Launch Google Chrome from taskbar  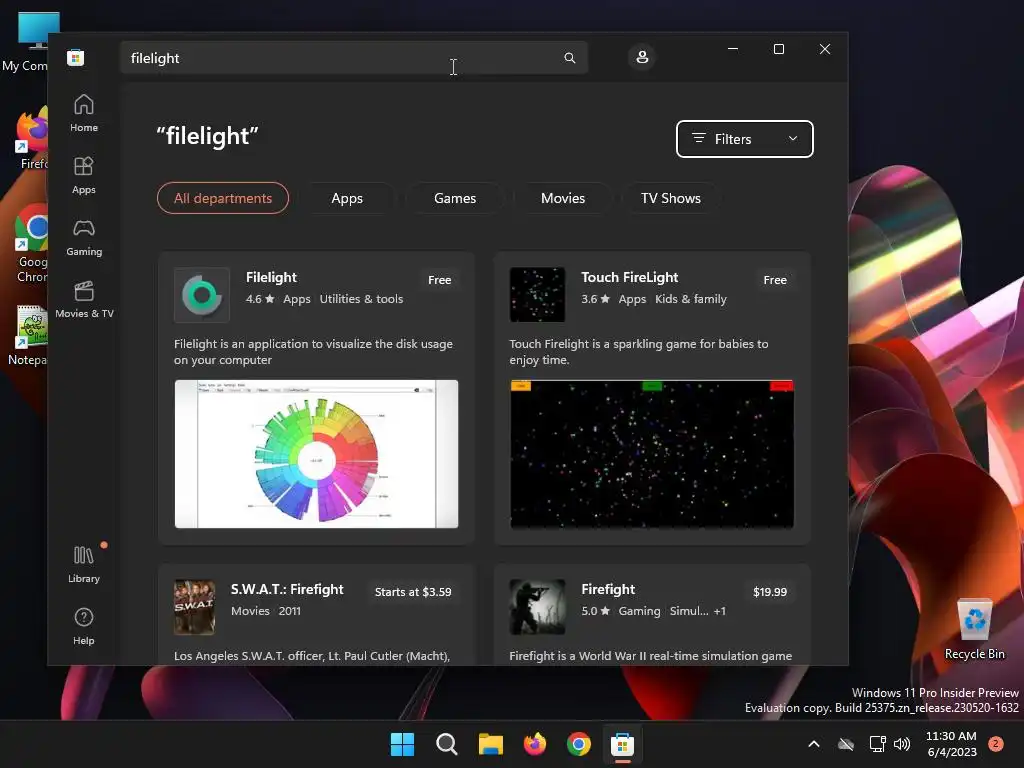pos(579,744)
